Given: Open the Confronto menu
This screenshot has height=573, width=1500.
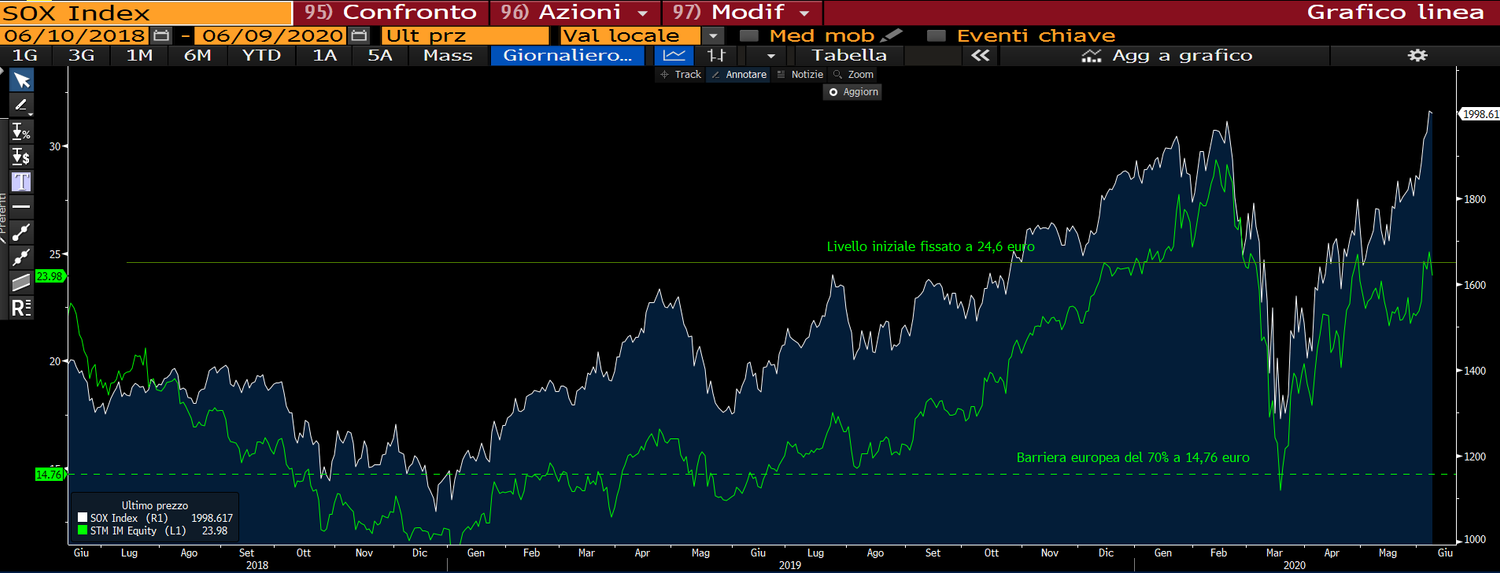Looking at the screenshot, I should (391, 13).
